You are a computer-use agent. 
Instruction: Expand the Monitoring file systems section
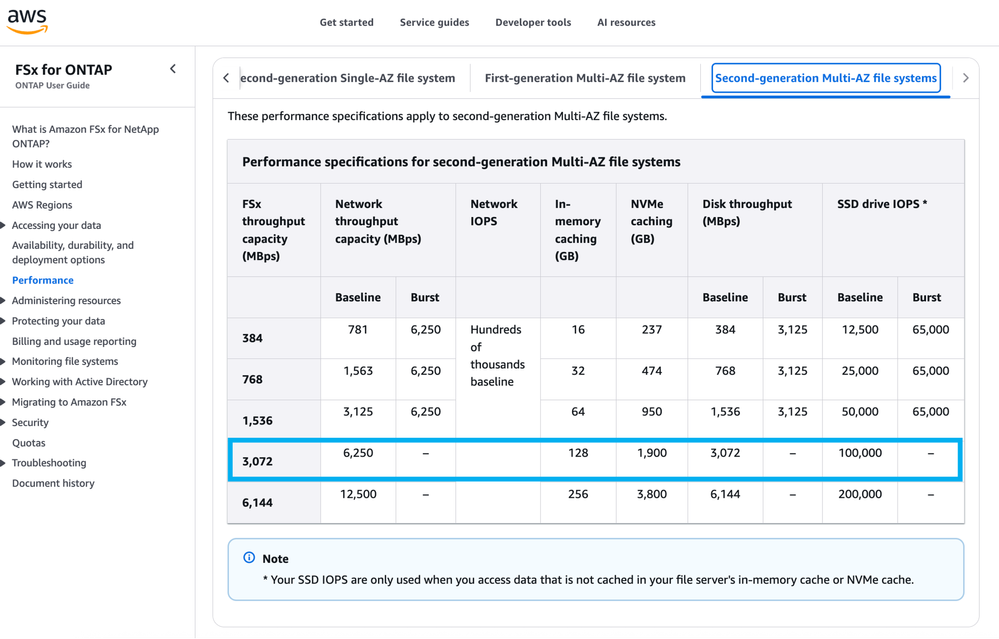(x=5, y=362)
